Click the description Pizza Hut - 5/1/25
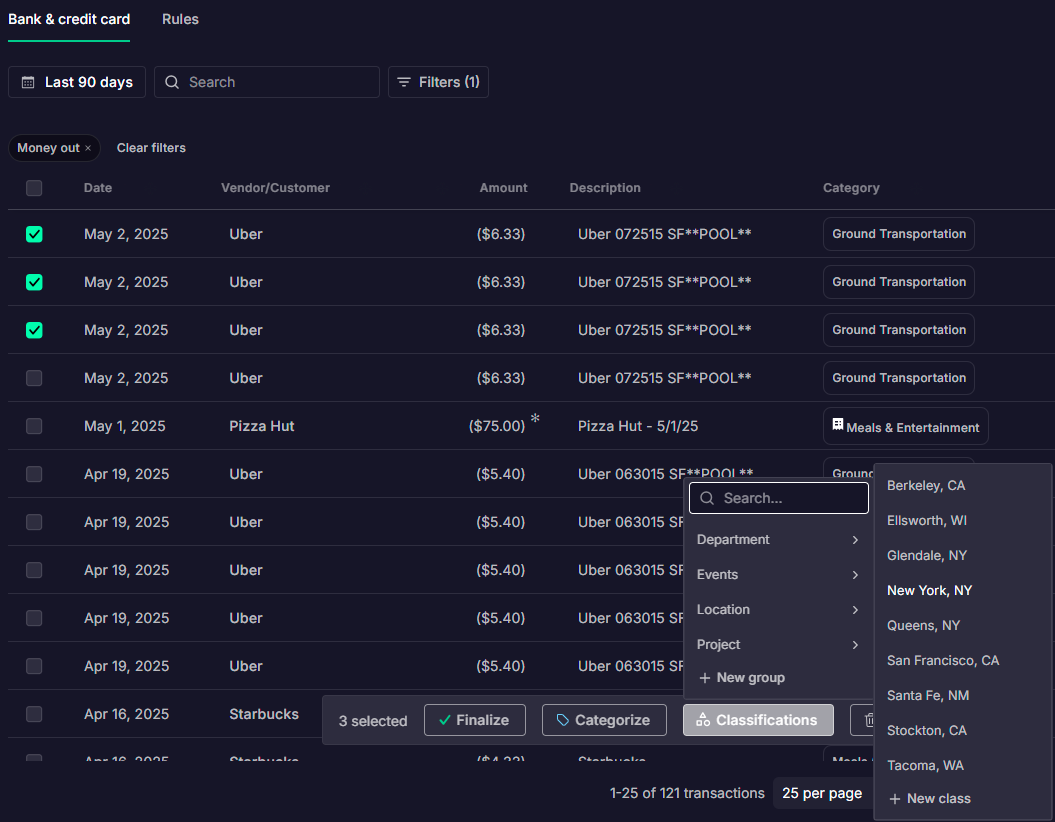Image resolution: width=1055 pixels, height=822 pixels. [x=638, y=426]
